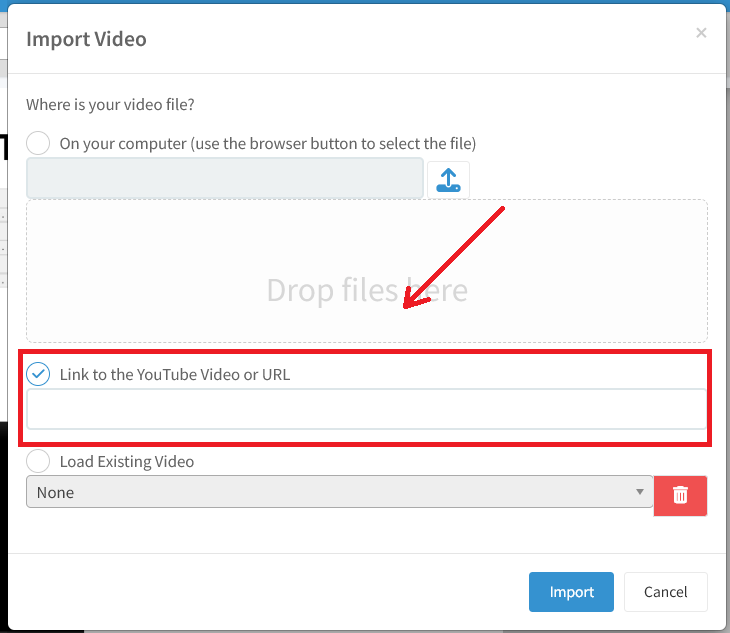This screenshot has width=730, height=633.
Task: Click the upload file browse icon
Action: [449, 179]
